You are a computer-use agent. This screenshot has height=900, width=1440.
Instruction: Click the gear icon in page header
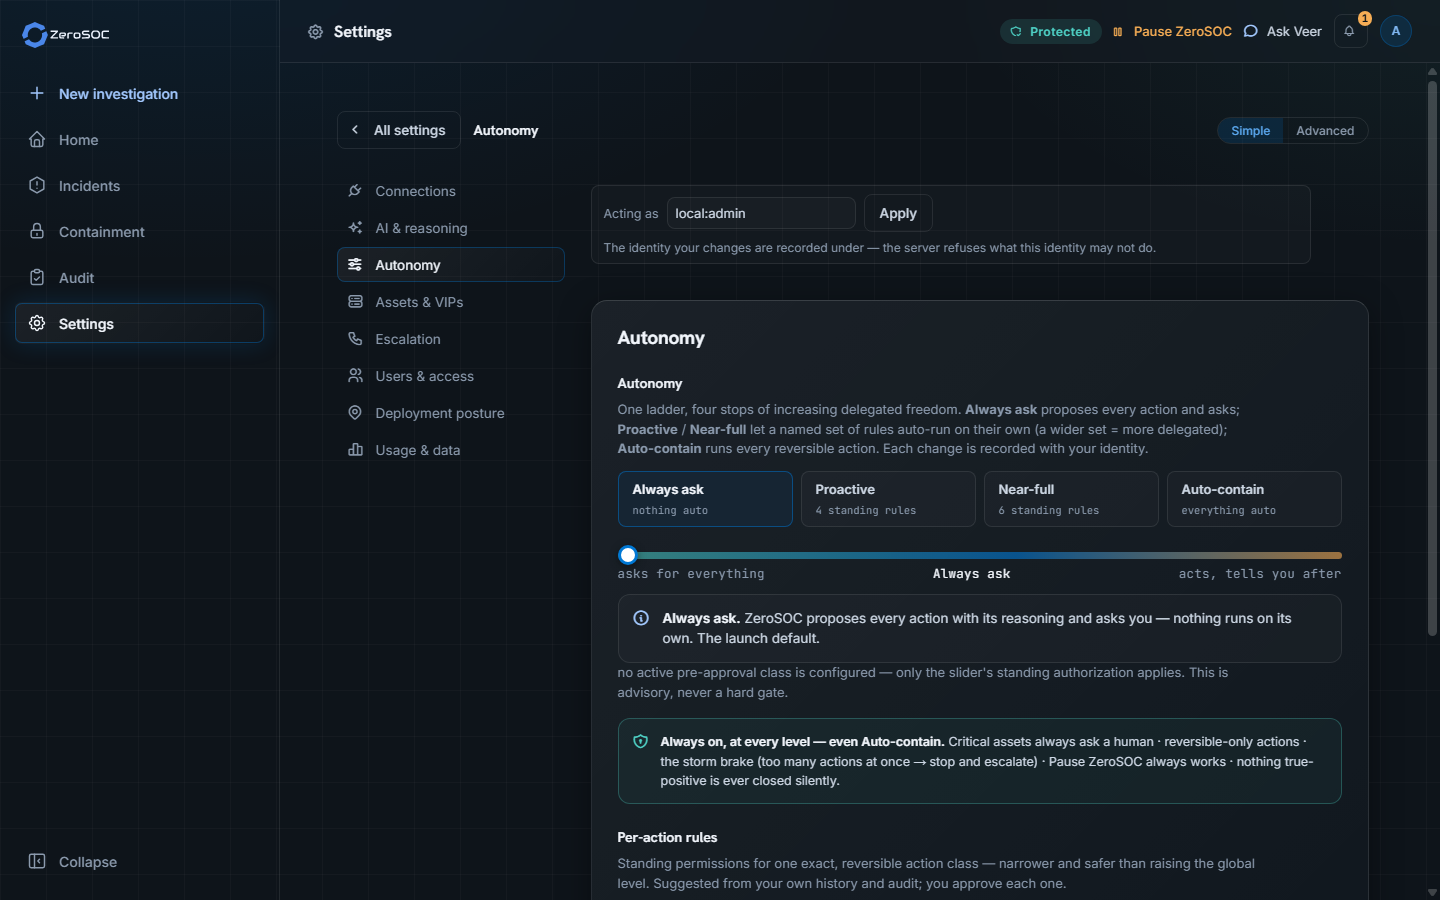coord(315,32)
